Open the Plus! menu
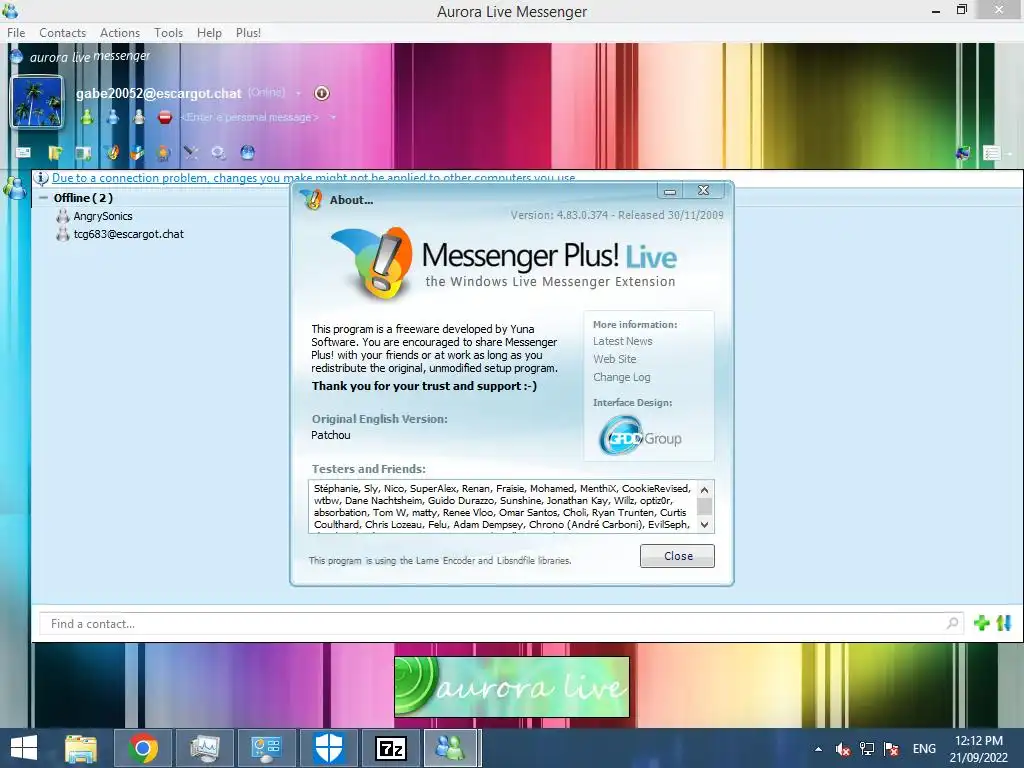 (x=248, y=33)
